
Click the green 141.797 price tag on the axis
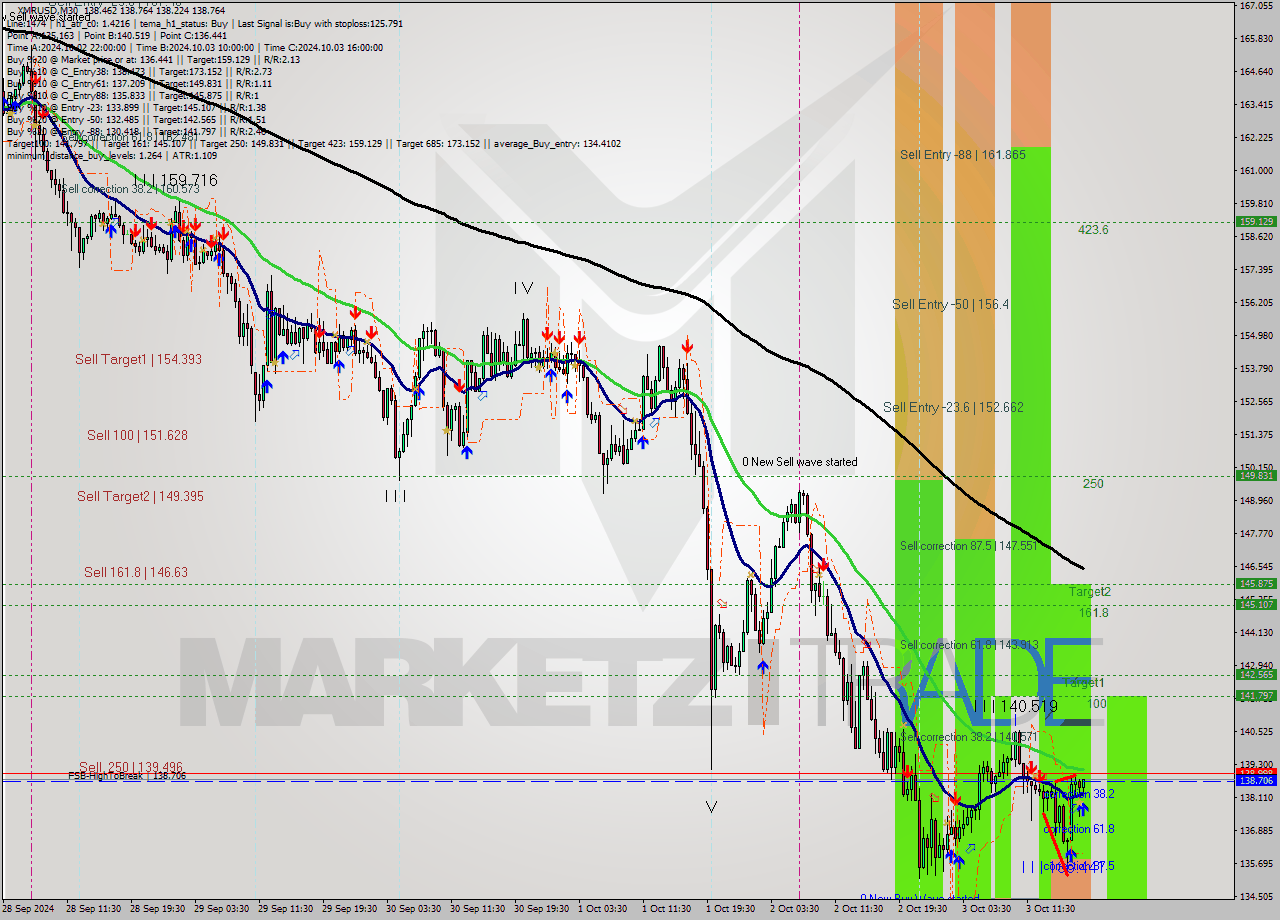coord(1256,695)
